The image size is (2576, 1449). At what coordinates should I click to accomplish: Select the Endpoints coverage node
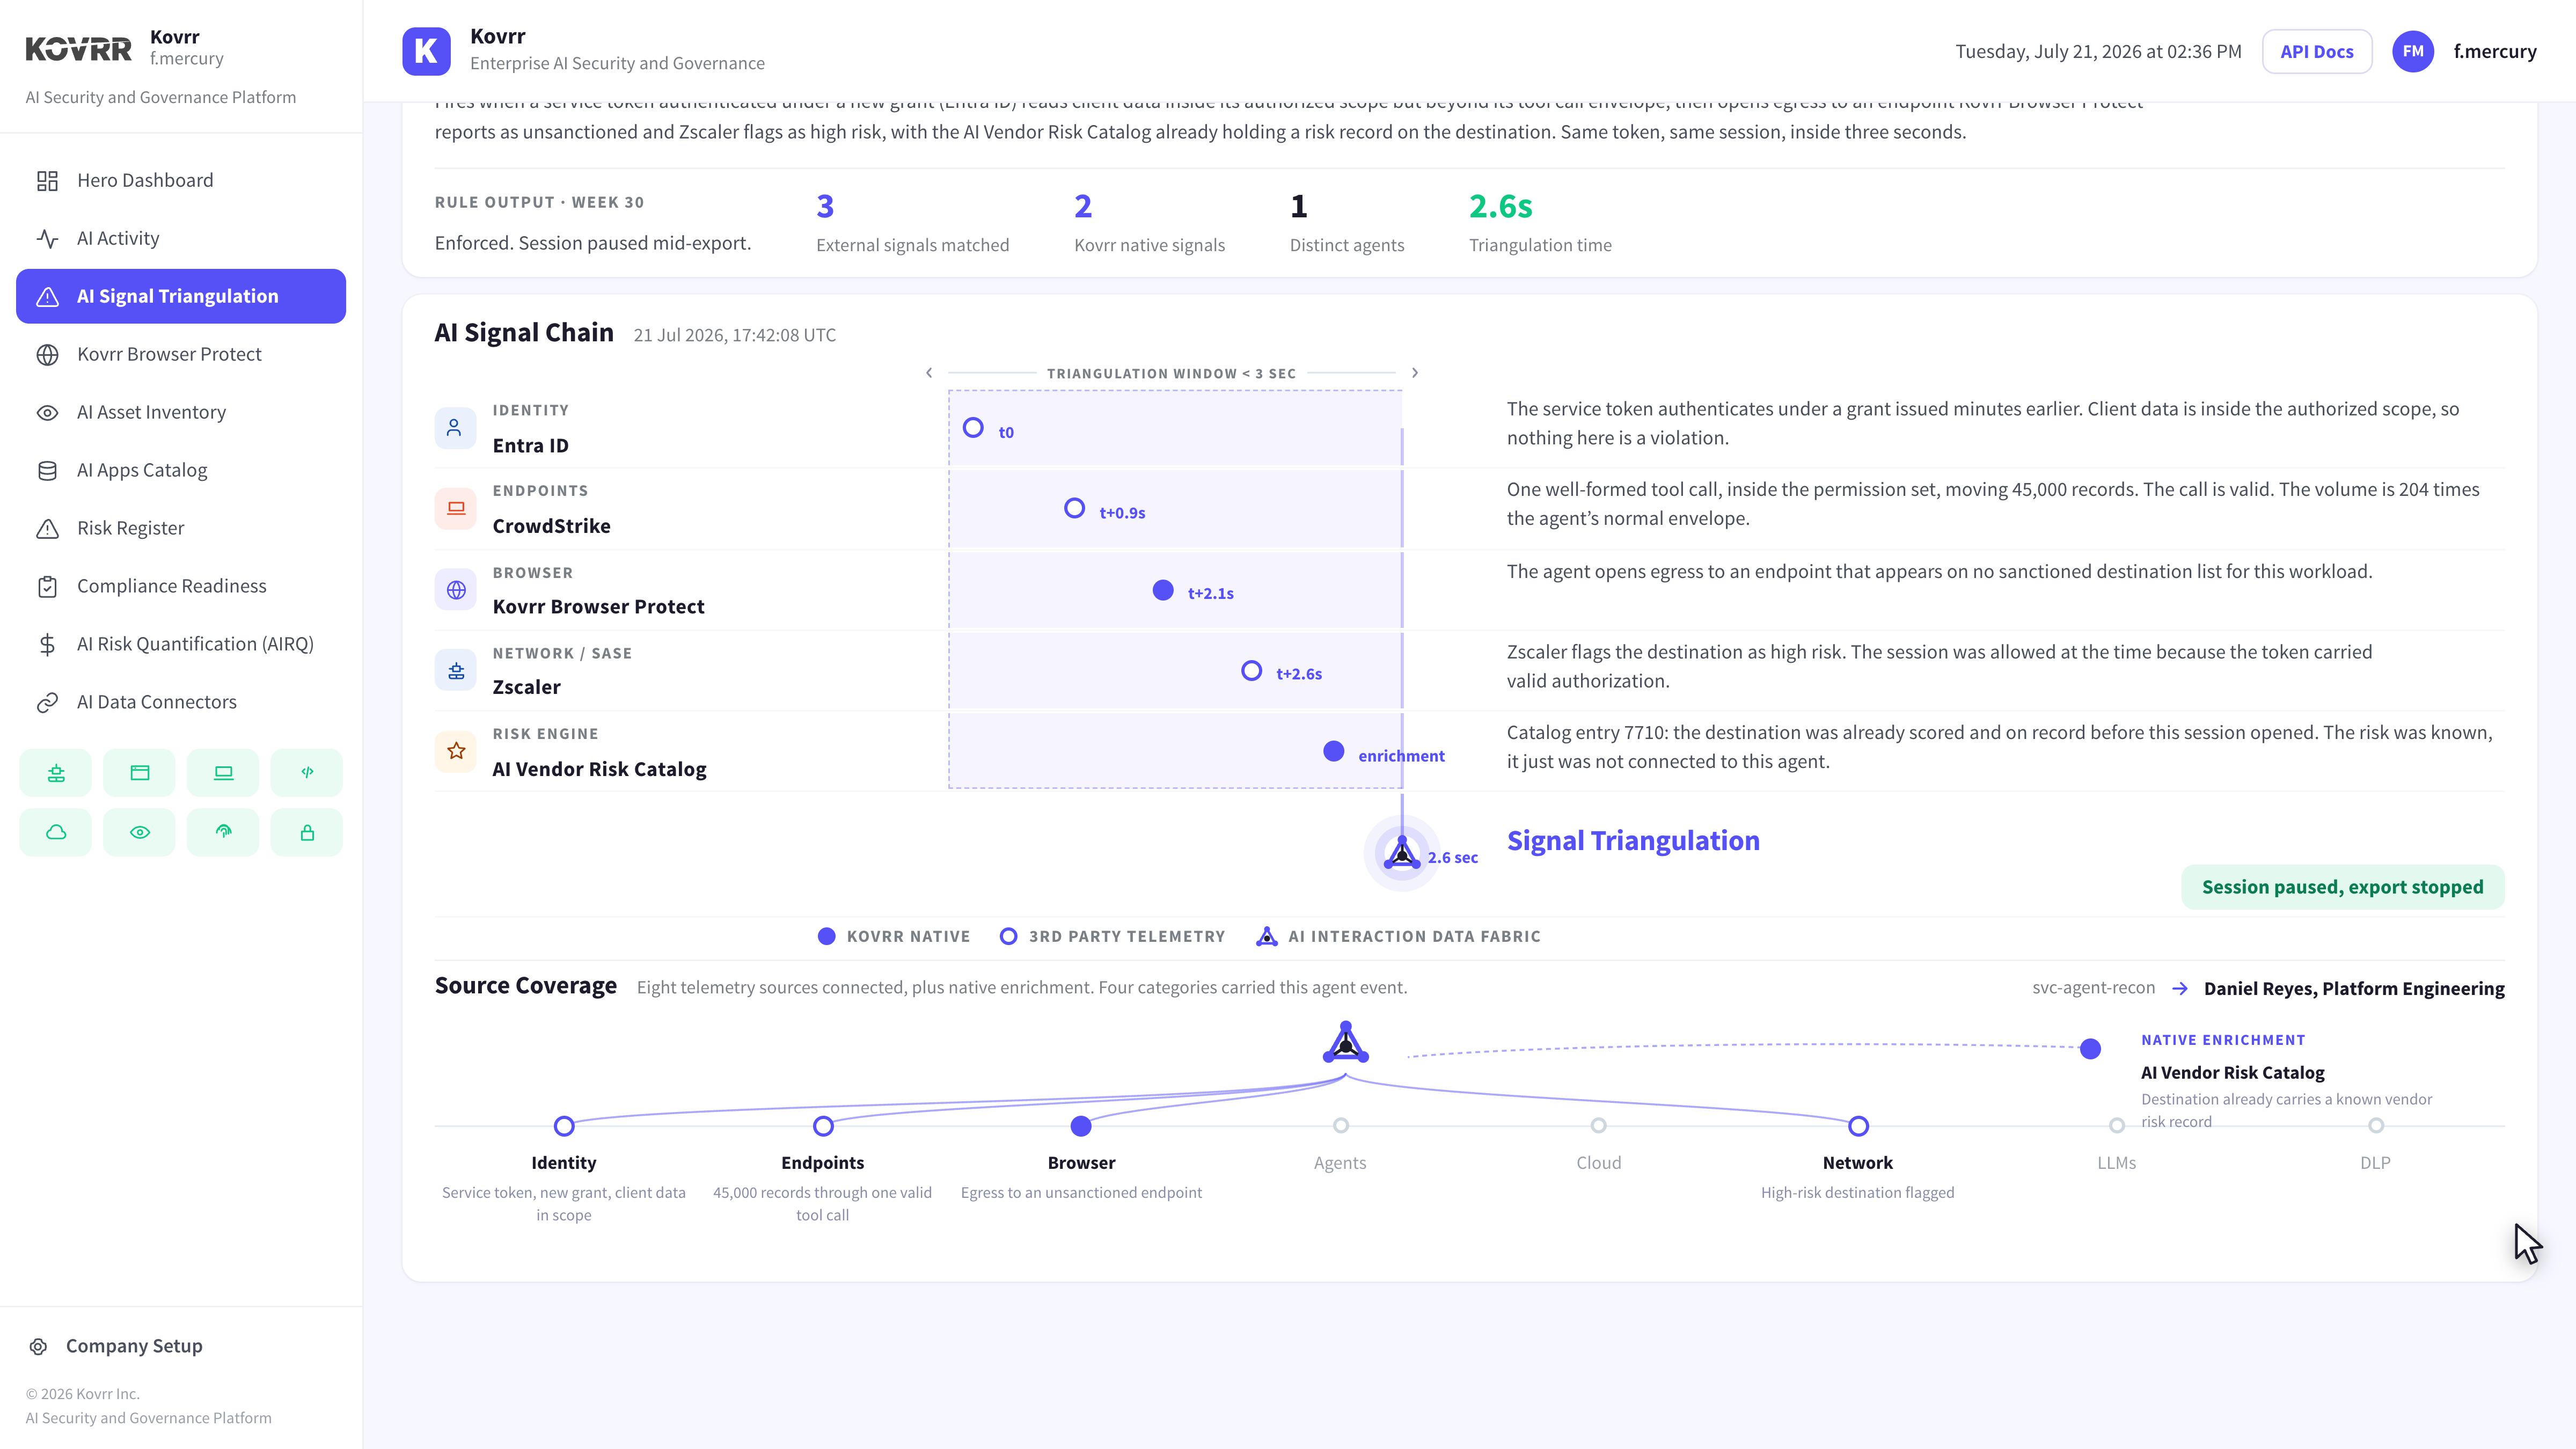click(x=823, y=1126)
